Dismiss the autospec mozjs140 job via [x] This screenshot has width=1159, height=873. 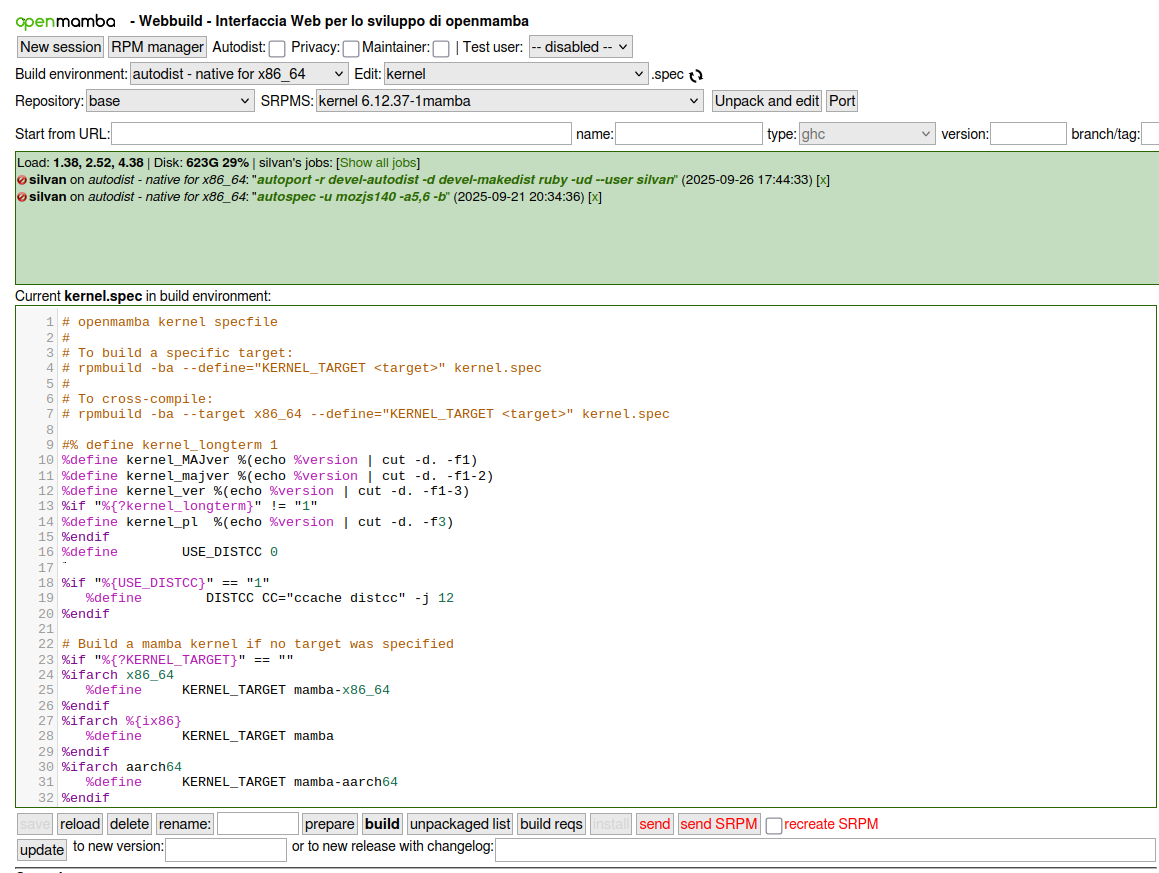594,197
